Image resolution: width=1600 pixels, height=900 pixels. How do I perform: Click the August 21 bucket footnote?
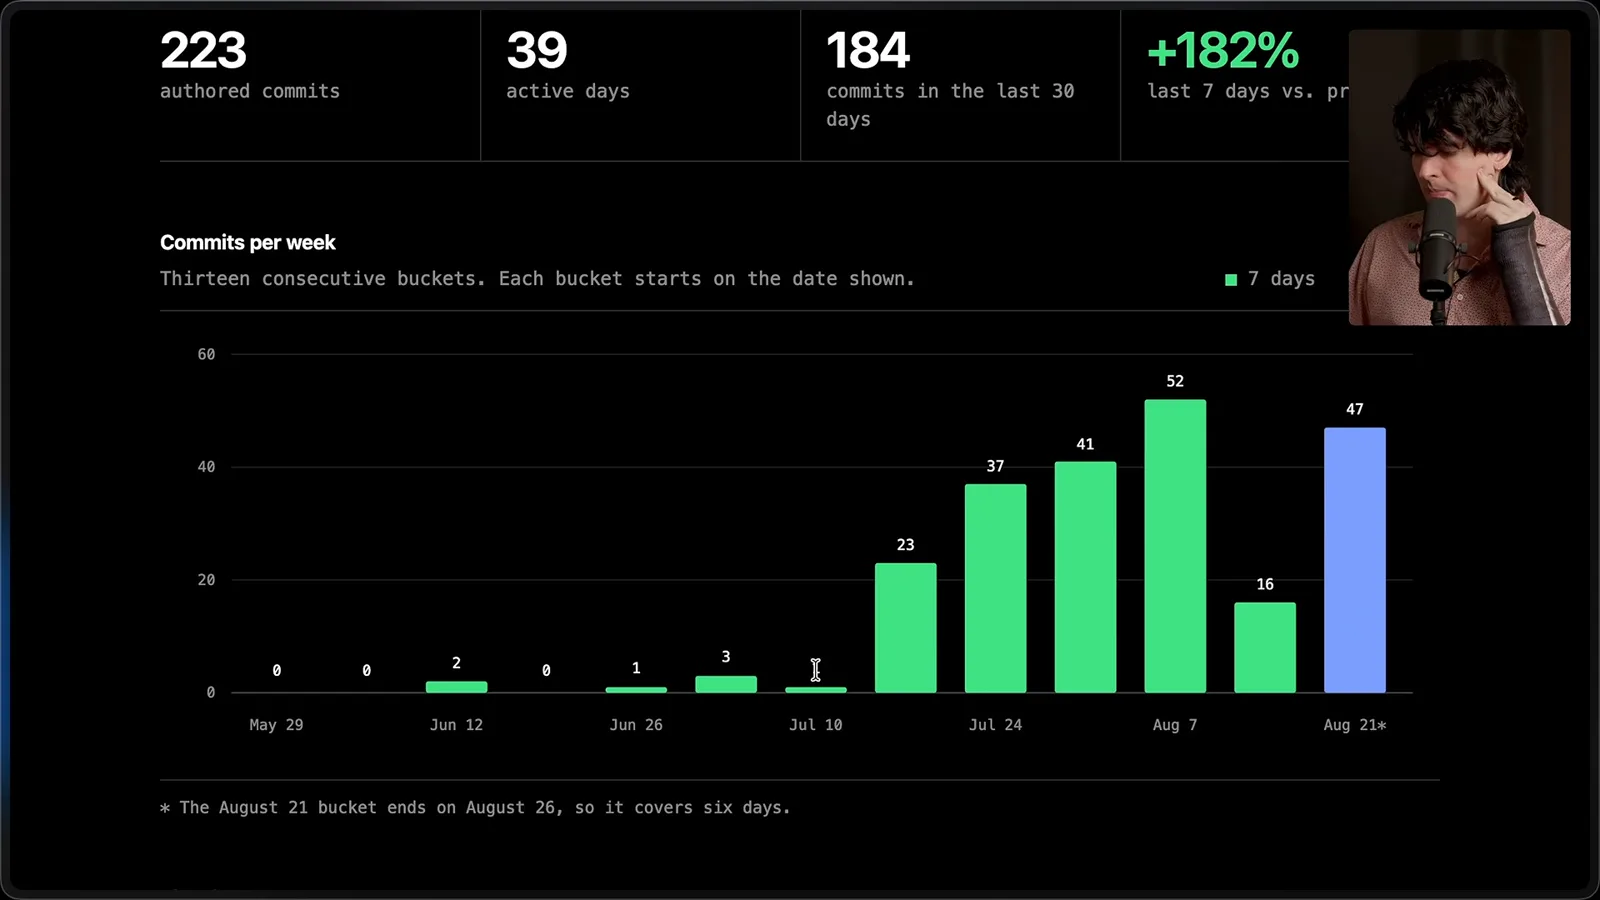coord(475,807)
